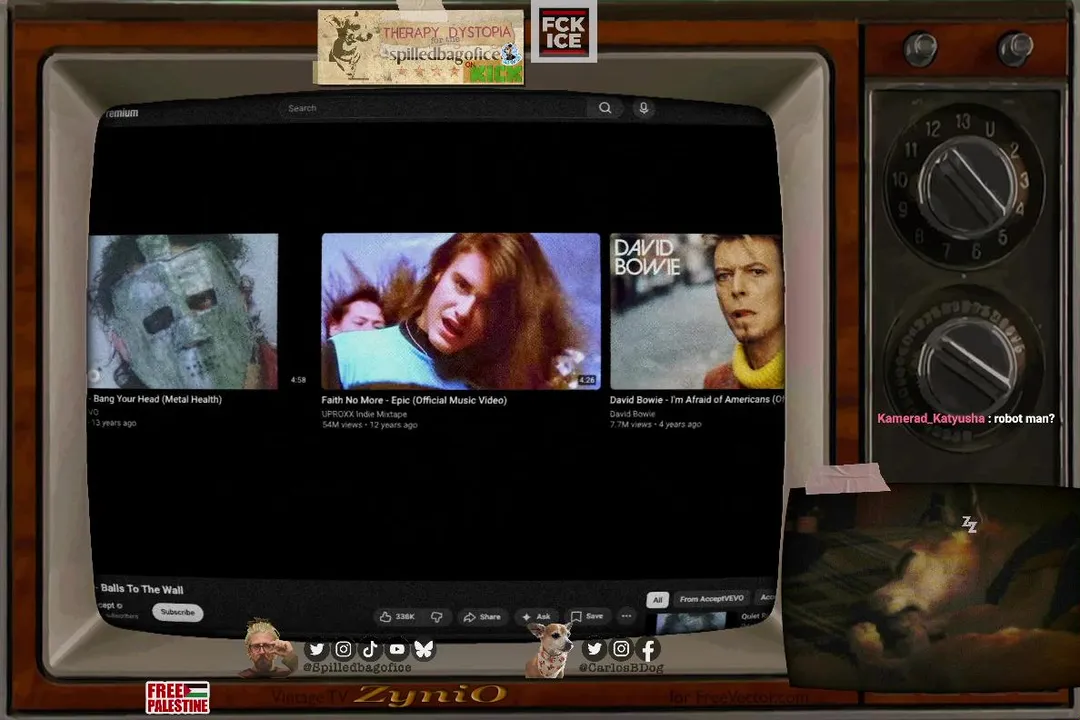Activate the voice search microphone icon
1080x720 pixels.
click(643, 108)
